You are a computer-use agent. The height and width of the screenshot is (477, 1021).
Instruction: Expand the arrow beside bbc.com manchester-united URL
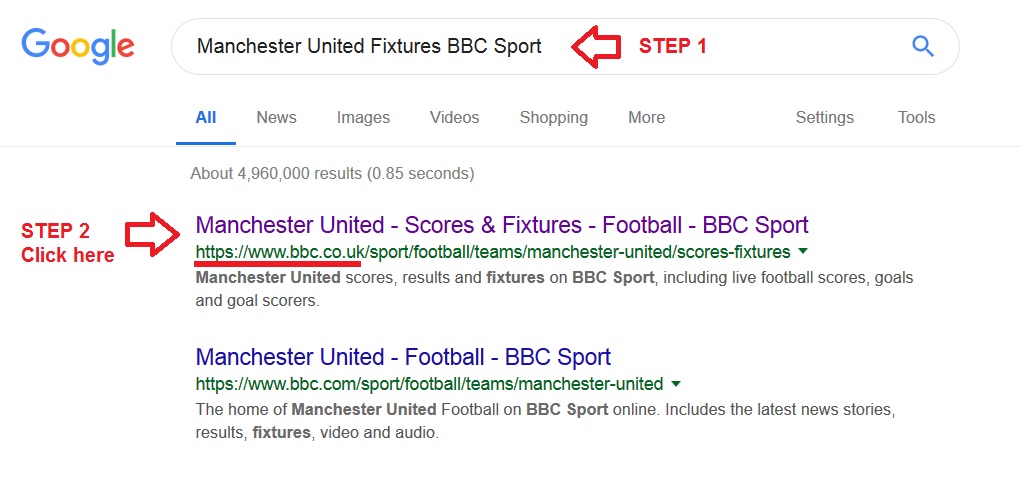[x=676, y=384]
